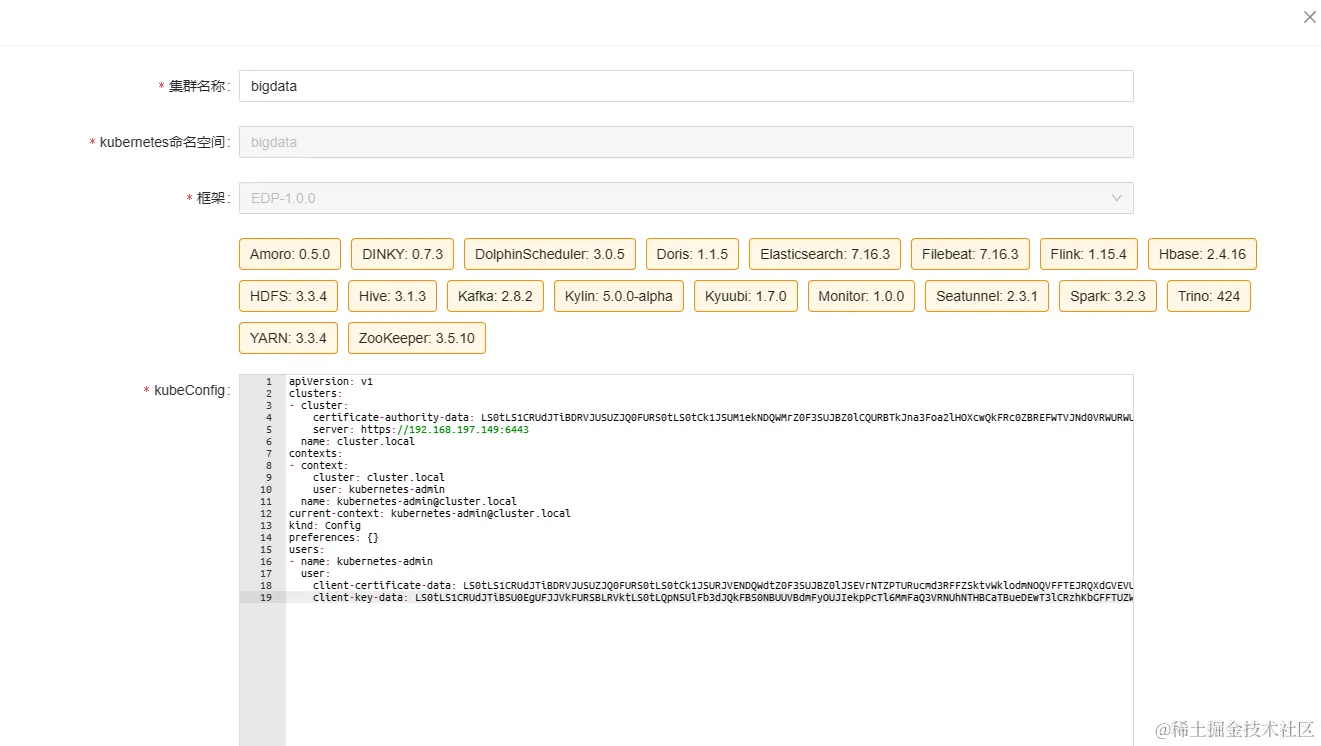Click the 'users:' line in the editor
This screenshot has width=1321, height=746.
tap(307, 550)
